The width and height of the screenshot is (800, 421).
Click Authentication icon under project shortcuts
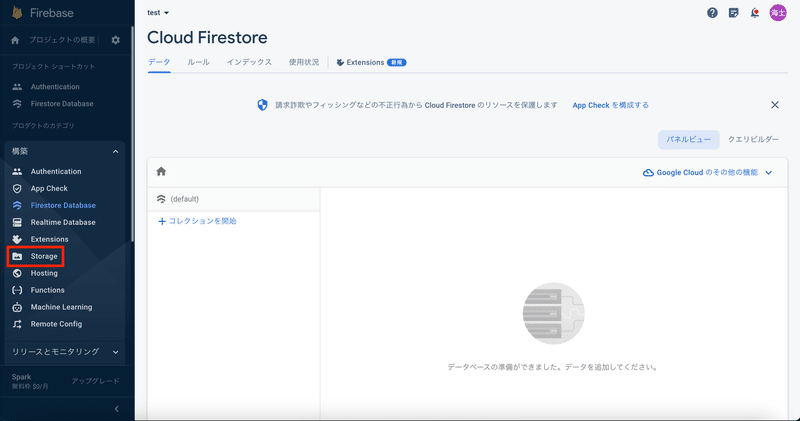(17, 87)
